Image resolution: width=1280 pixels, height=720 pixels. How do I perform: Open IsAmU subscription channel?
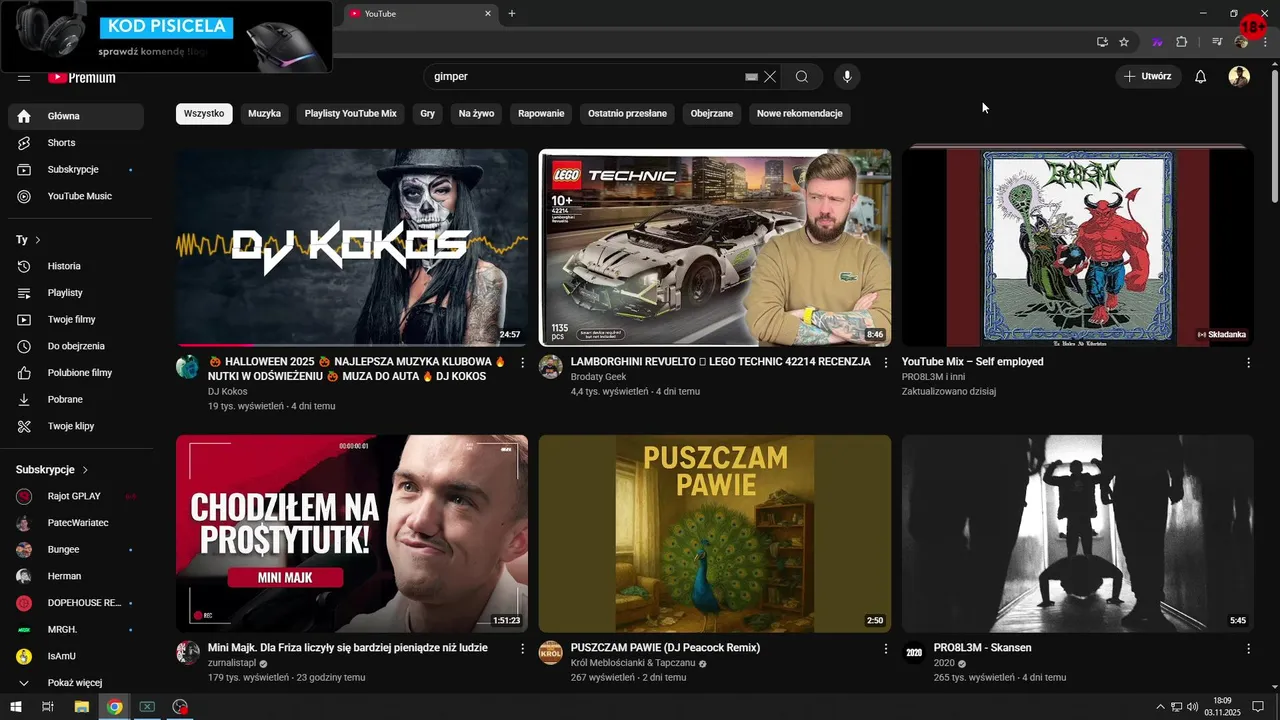tap(76, 656)
